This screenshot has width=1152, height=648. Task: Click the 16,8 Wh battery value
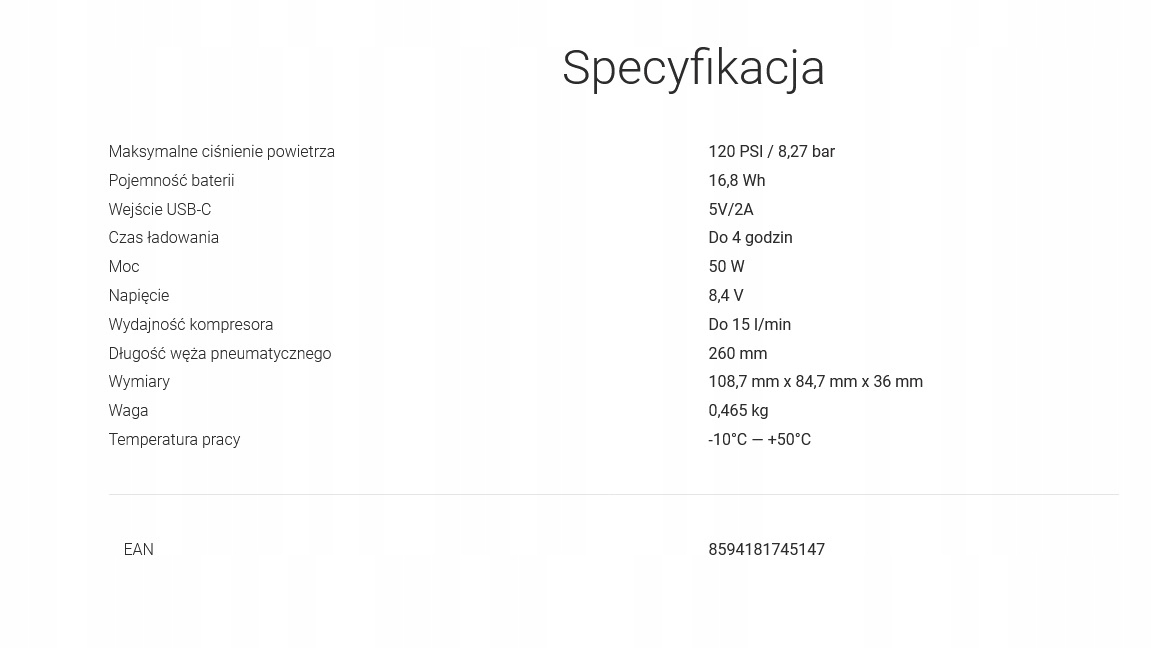point(736,181)
